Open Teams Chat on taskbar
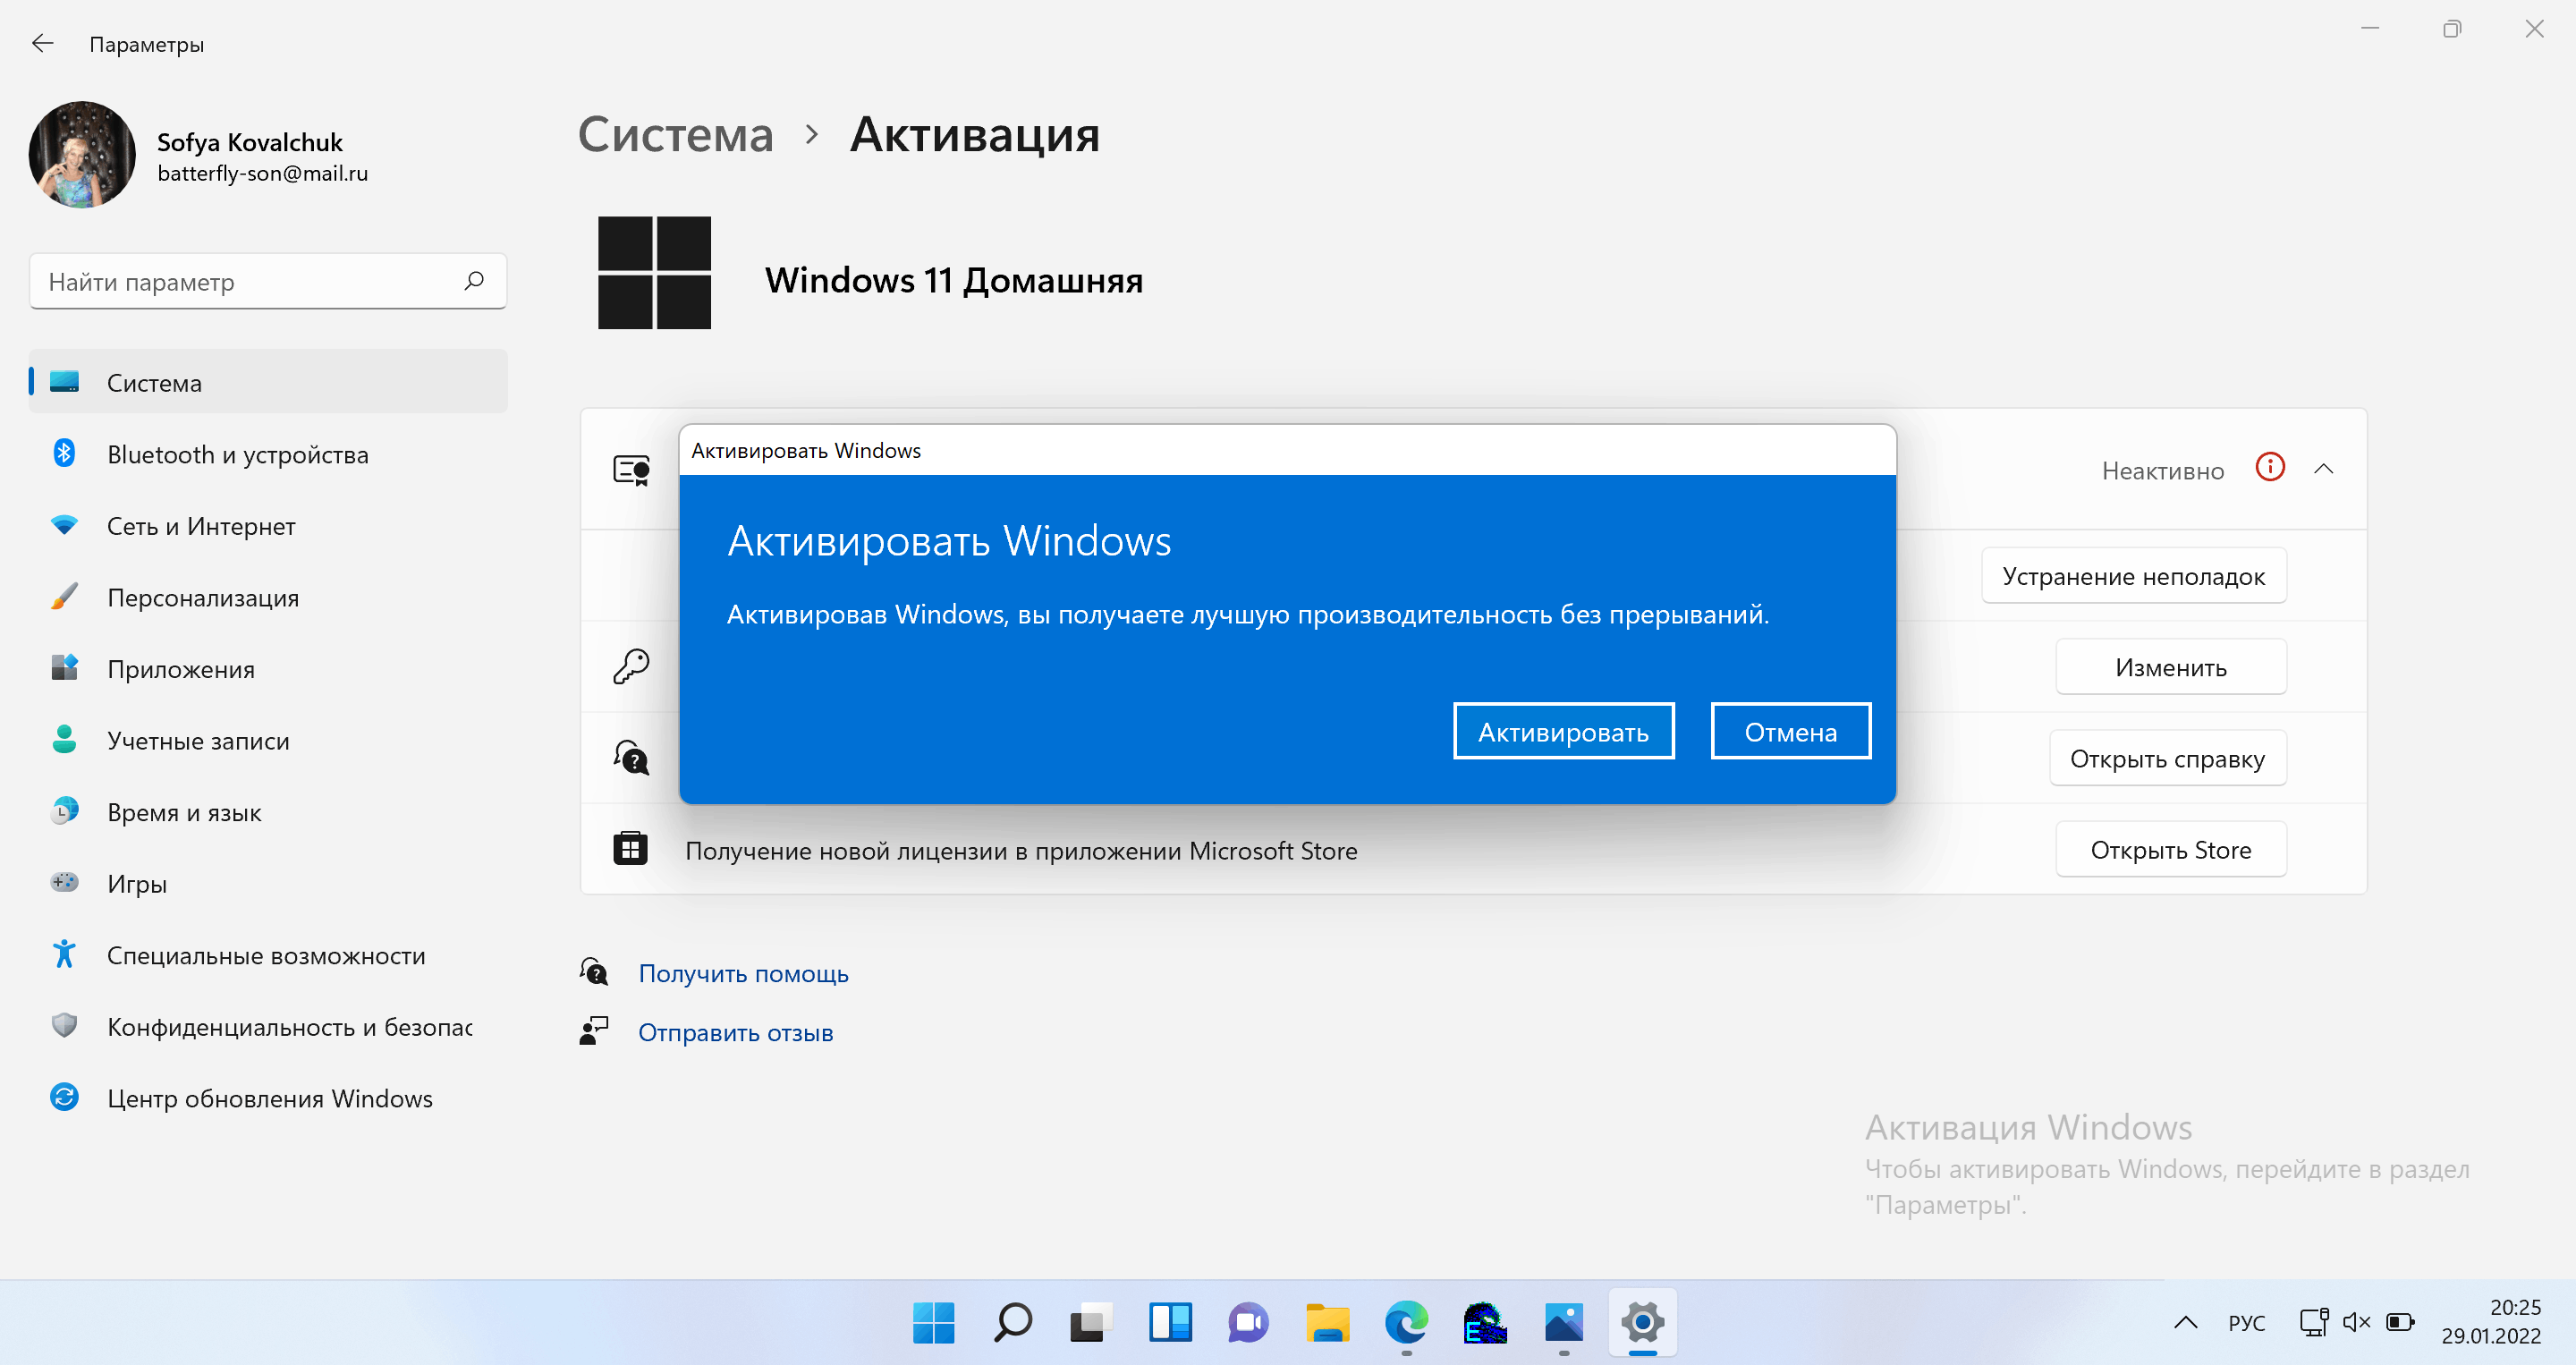 (x=1249, y=1322)
